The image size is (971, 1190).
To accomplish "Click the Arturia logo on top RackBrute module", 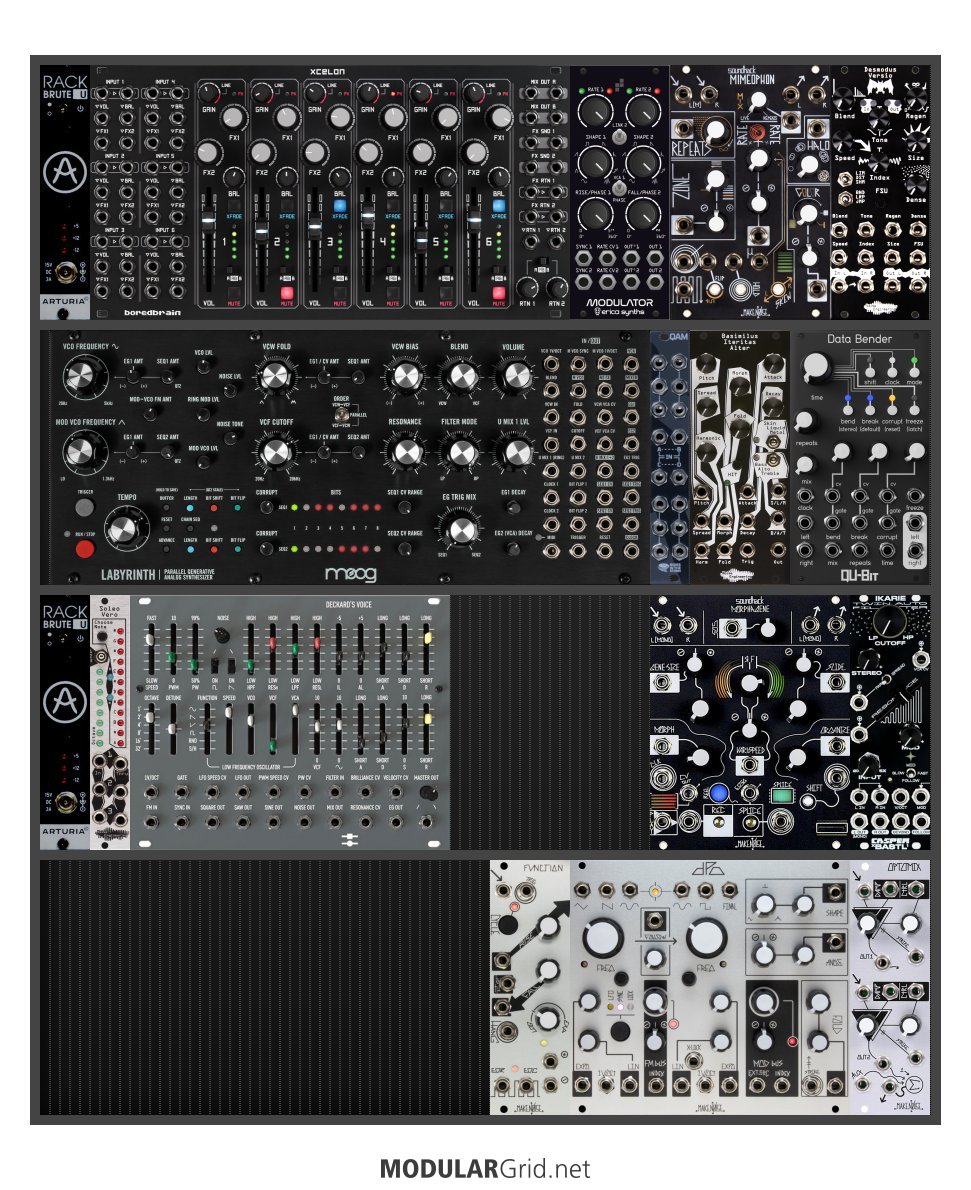I will tap(65, 172).
